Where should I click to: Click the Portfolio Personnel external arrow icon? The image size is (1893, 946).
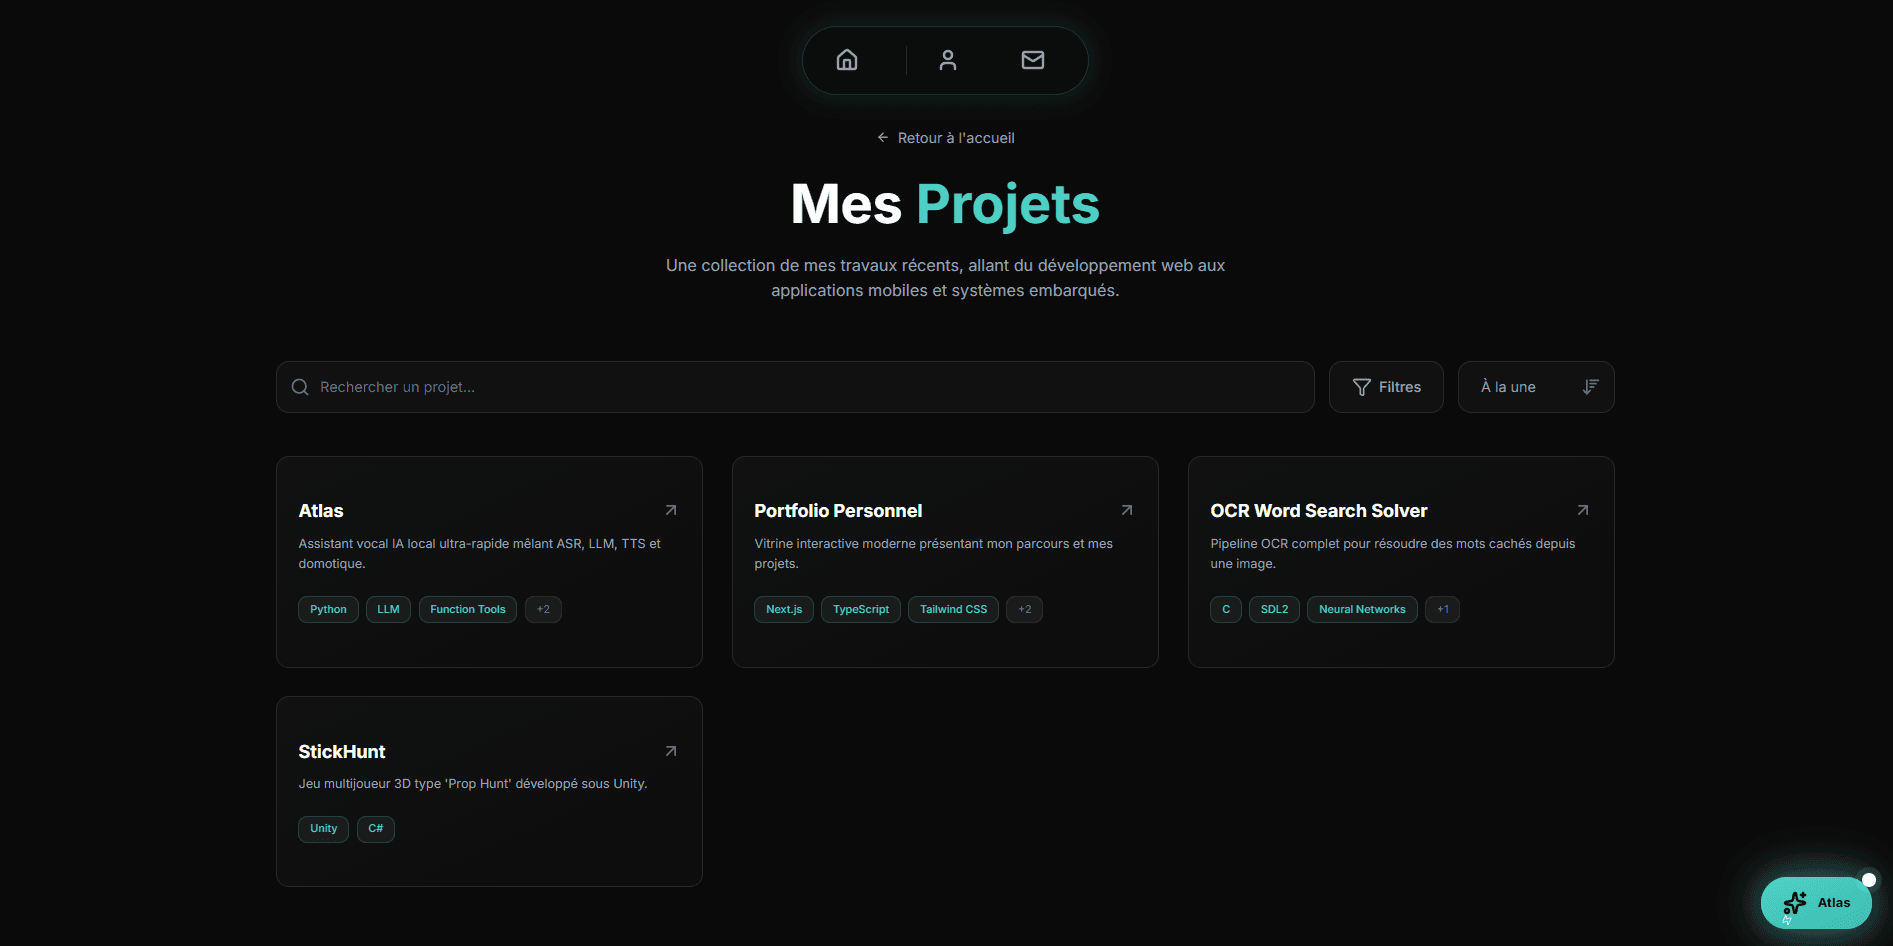1127,510
